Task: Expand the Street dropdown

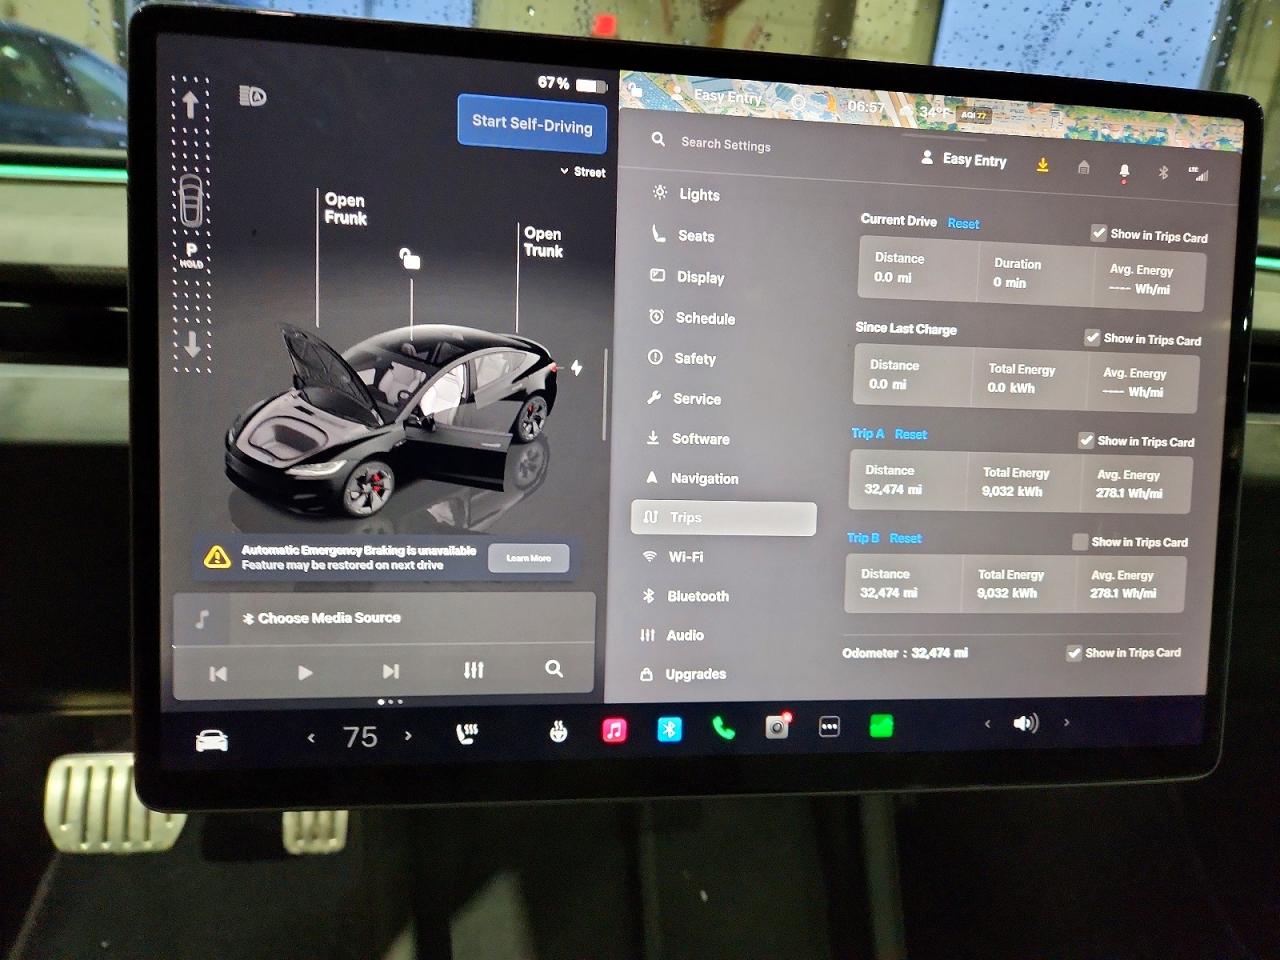Action: coord(583,172)
